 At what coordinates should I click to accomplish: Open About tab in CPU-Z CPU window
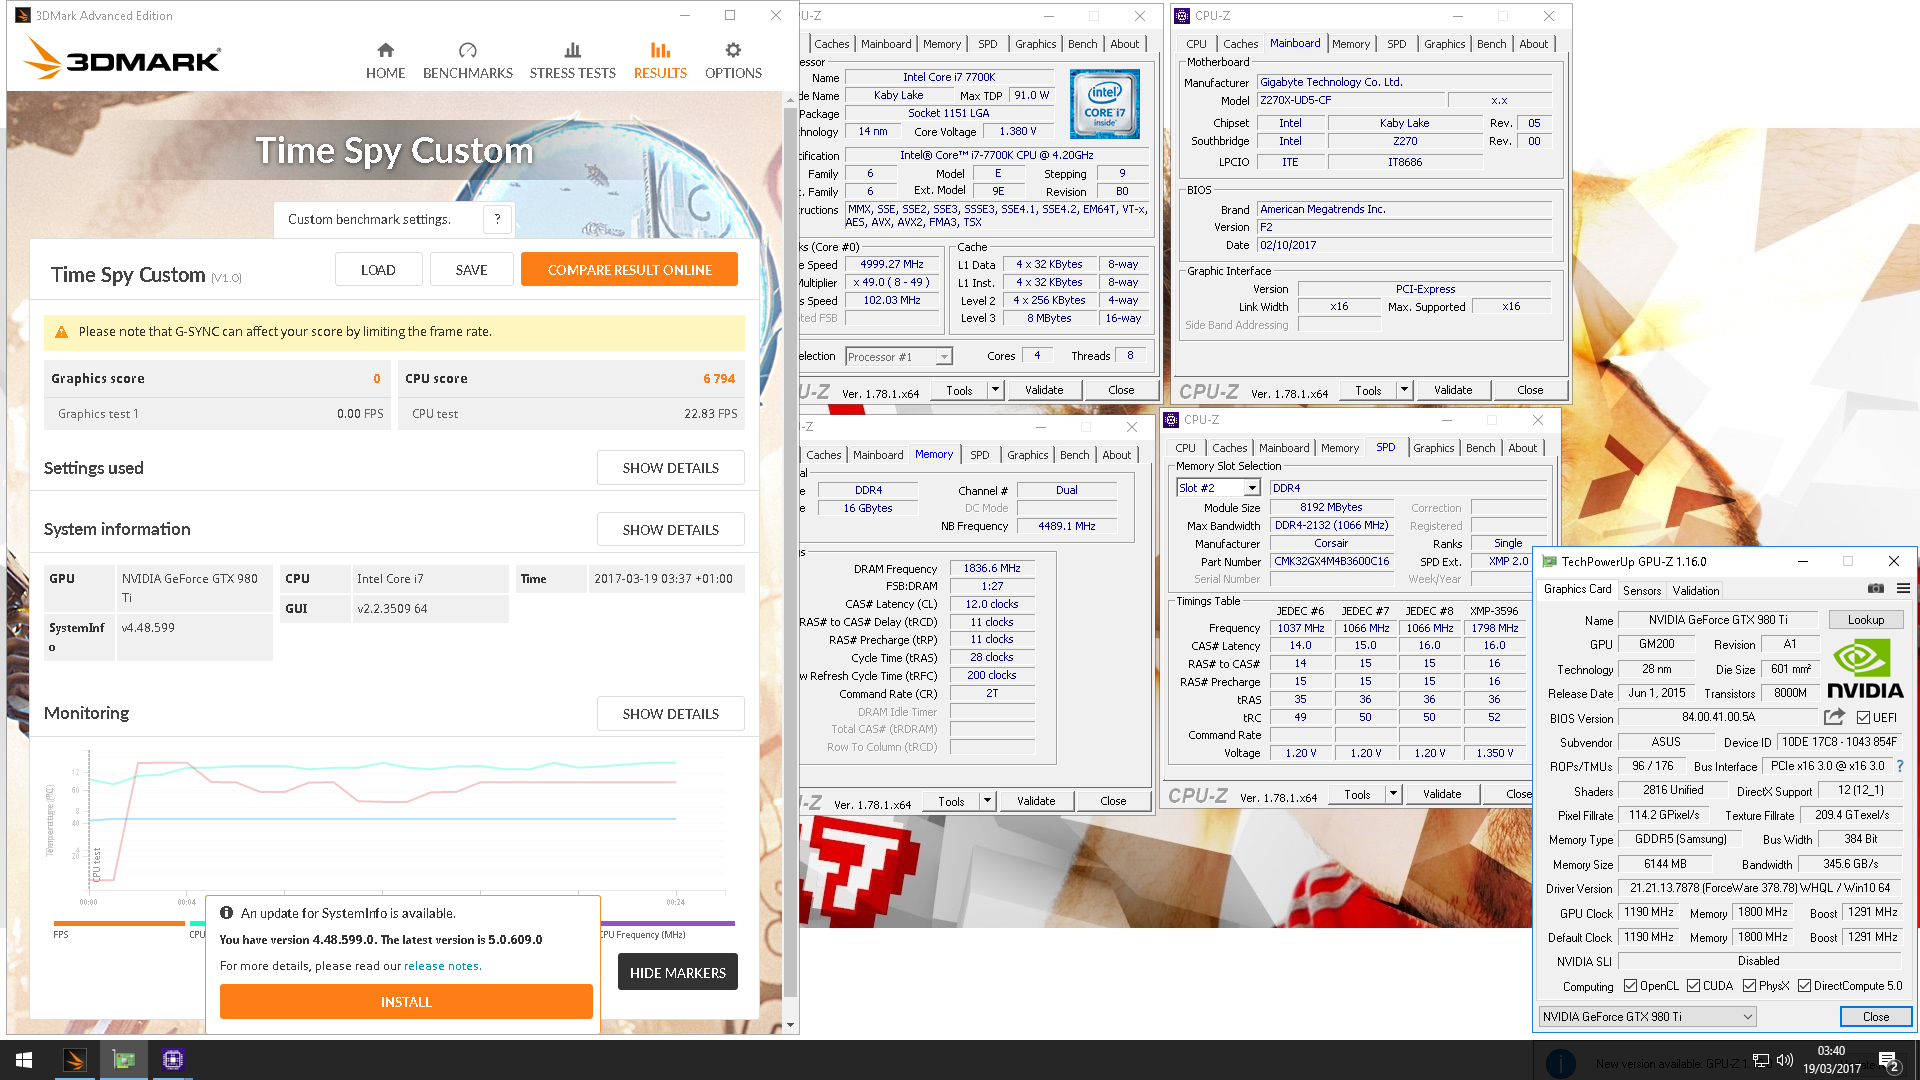pyautogui.click(x=1124, y=44)
